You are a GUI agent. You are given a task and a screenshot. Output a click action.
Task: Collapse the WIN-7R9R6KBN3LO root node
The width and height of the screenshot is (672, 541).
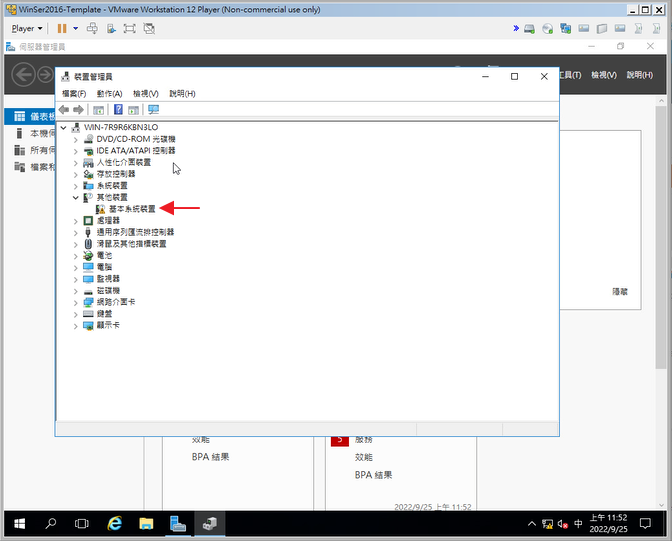click(63, 127)
